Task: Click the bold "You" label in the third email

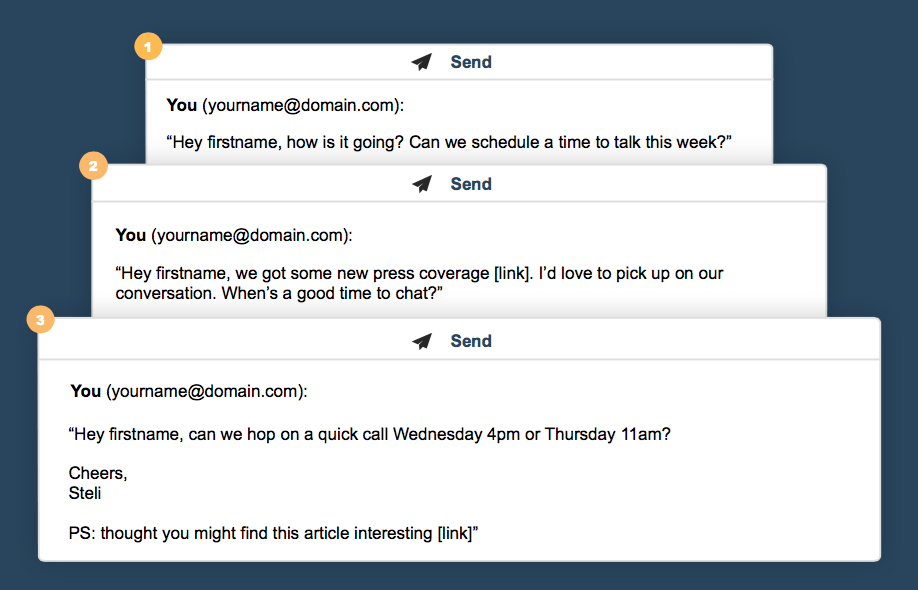Action: (86, 391)
